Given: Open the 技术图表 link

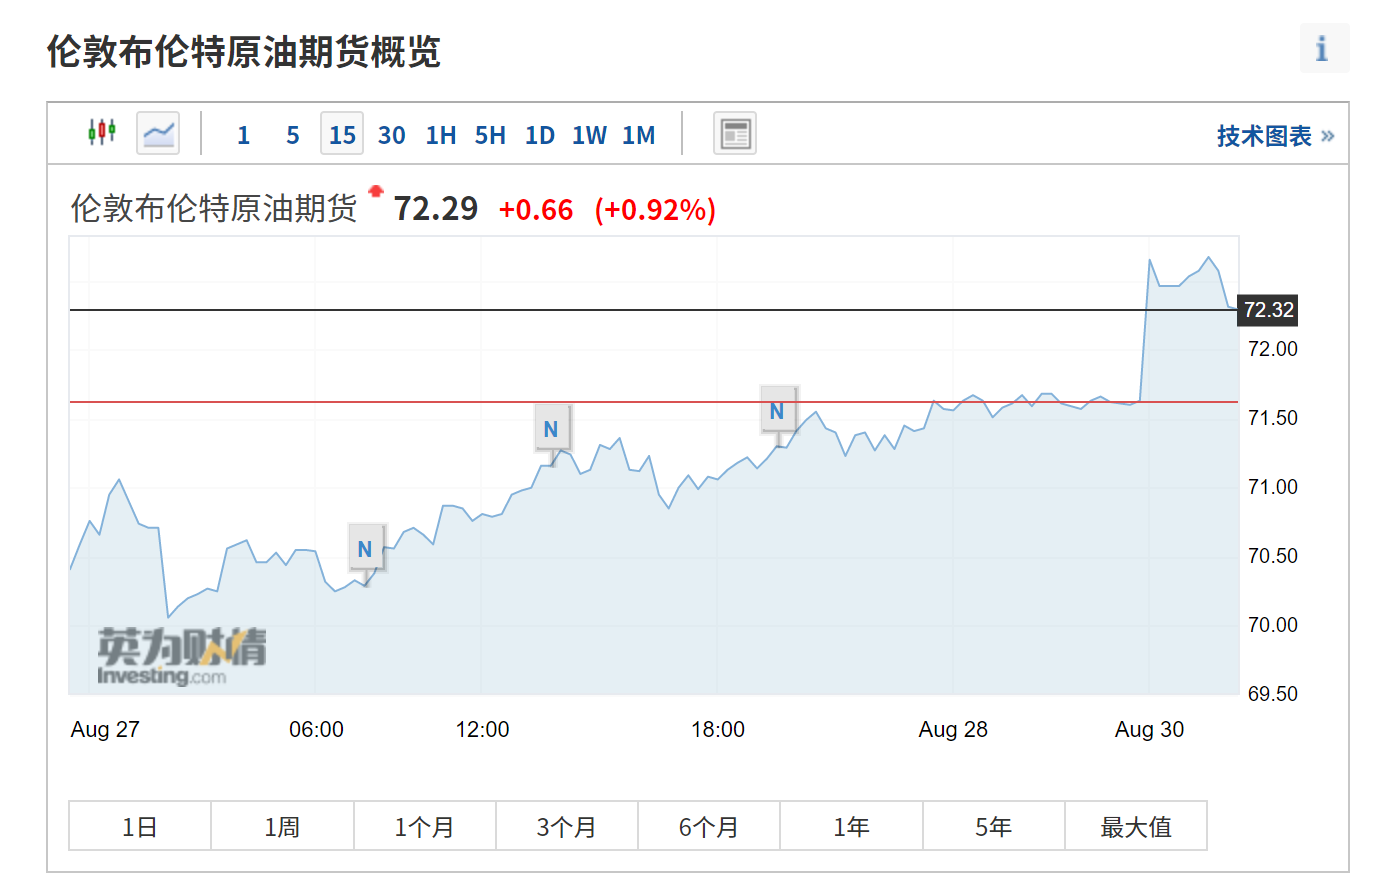Looking at the screenshot, I should click(x=1275, y=136).
